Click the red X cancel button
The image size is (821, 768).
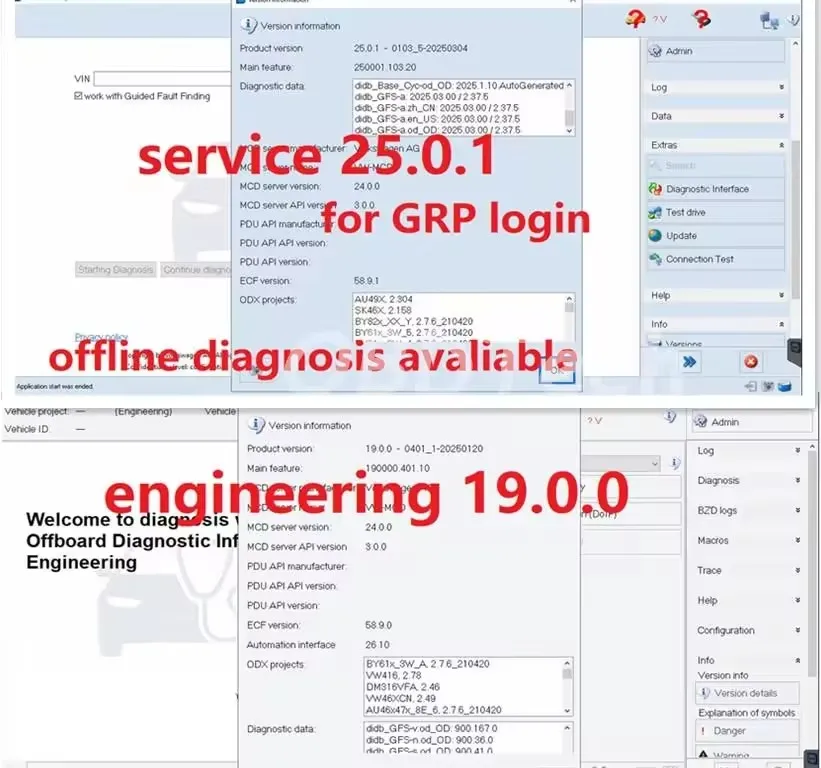751,362
